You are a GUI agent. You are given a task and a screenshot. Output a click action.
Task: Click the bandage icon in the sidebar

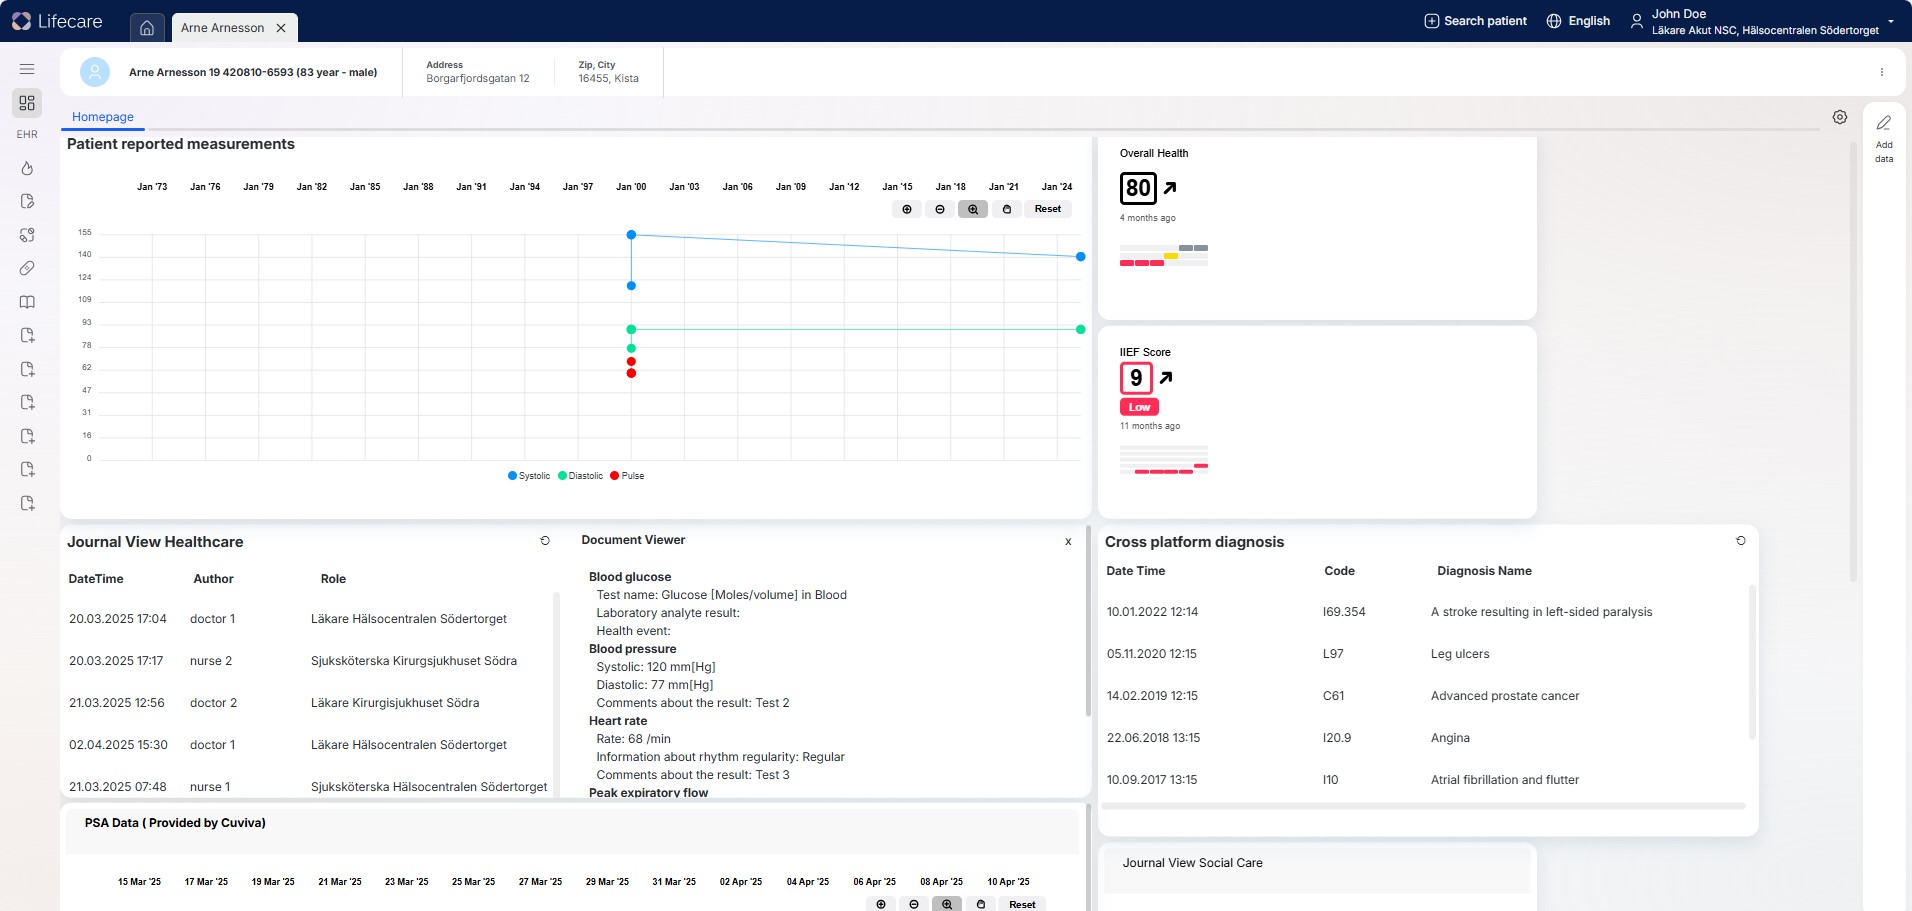click(x=27, y=268)
